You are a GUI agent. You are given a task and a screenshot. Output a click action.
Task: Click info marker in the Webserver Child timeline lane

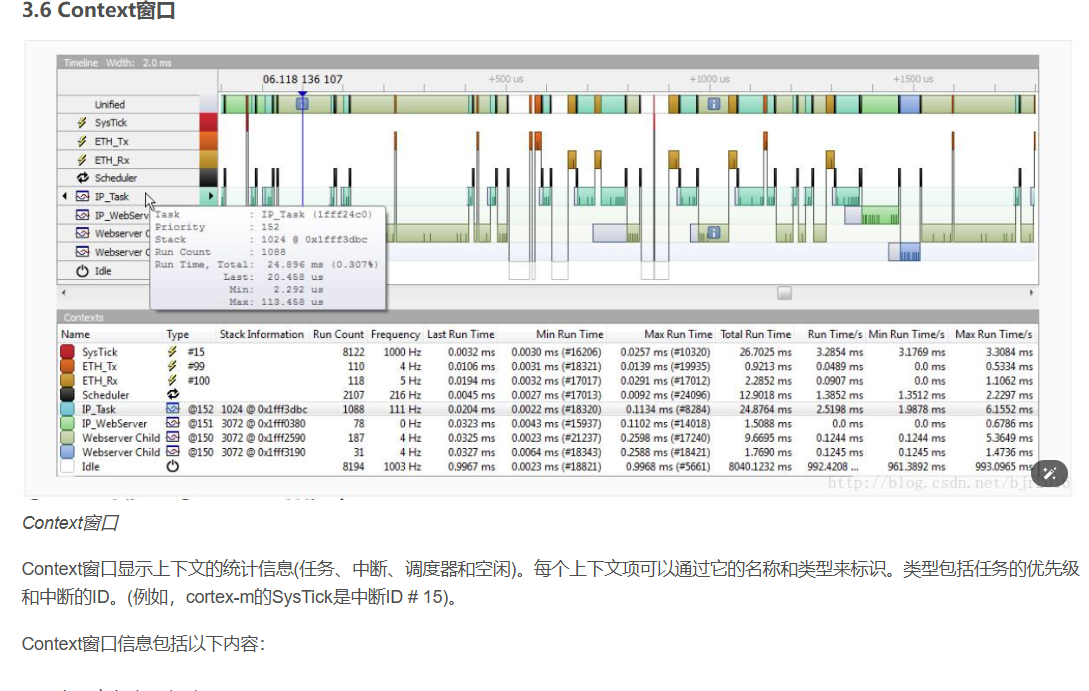713,233
